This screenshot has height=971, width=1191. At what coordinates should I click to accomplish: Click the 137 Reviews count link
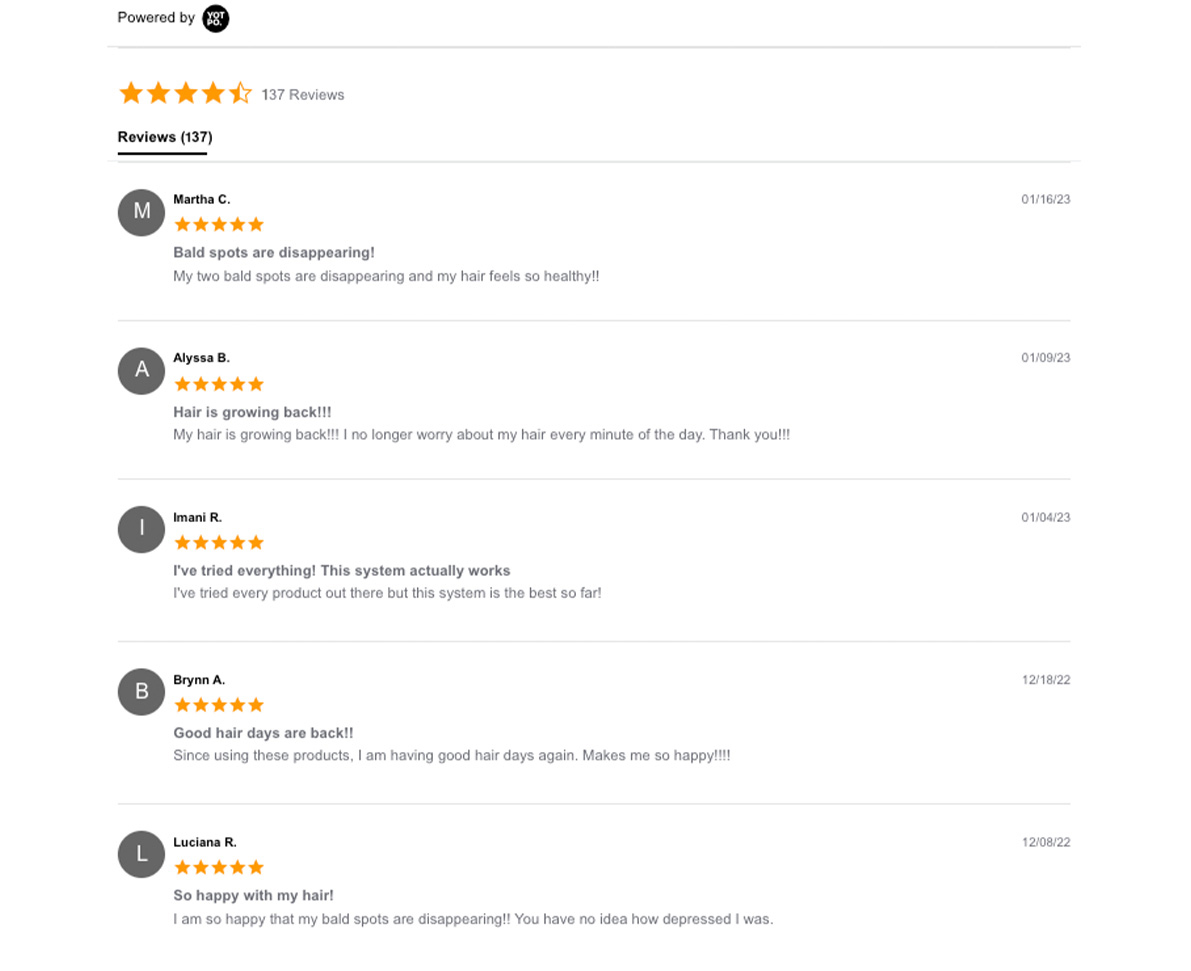(x=302, y=95)
